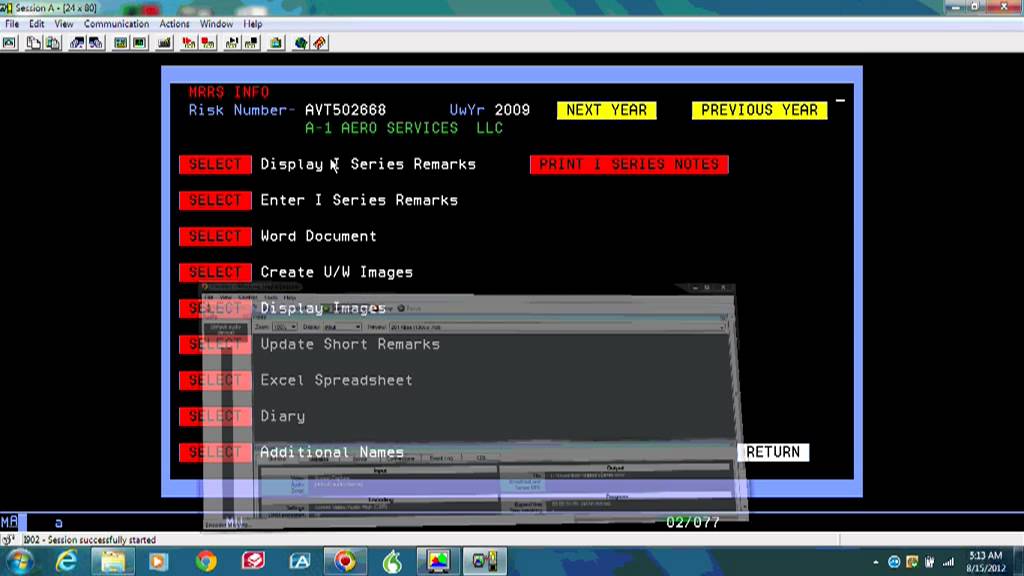
Task: Click the Quit Playing Macro icon
Action: tap(251, 43)
